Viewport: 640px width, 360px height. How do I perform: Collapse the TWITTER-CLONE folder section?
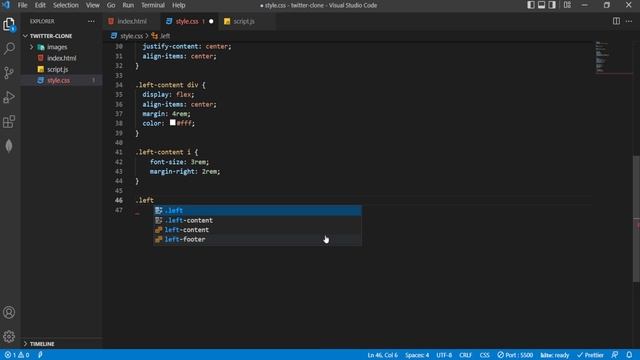(x=51, y=36)
